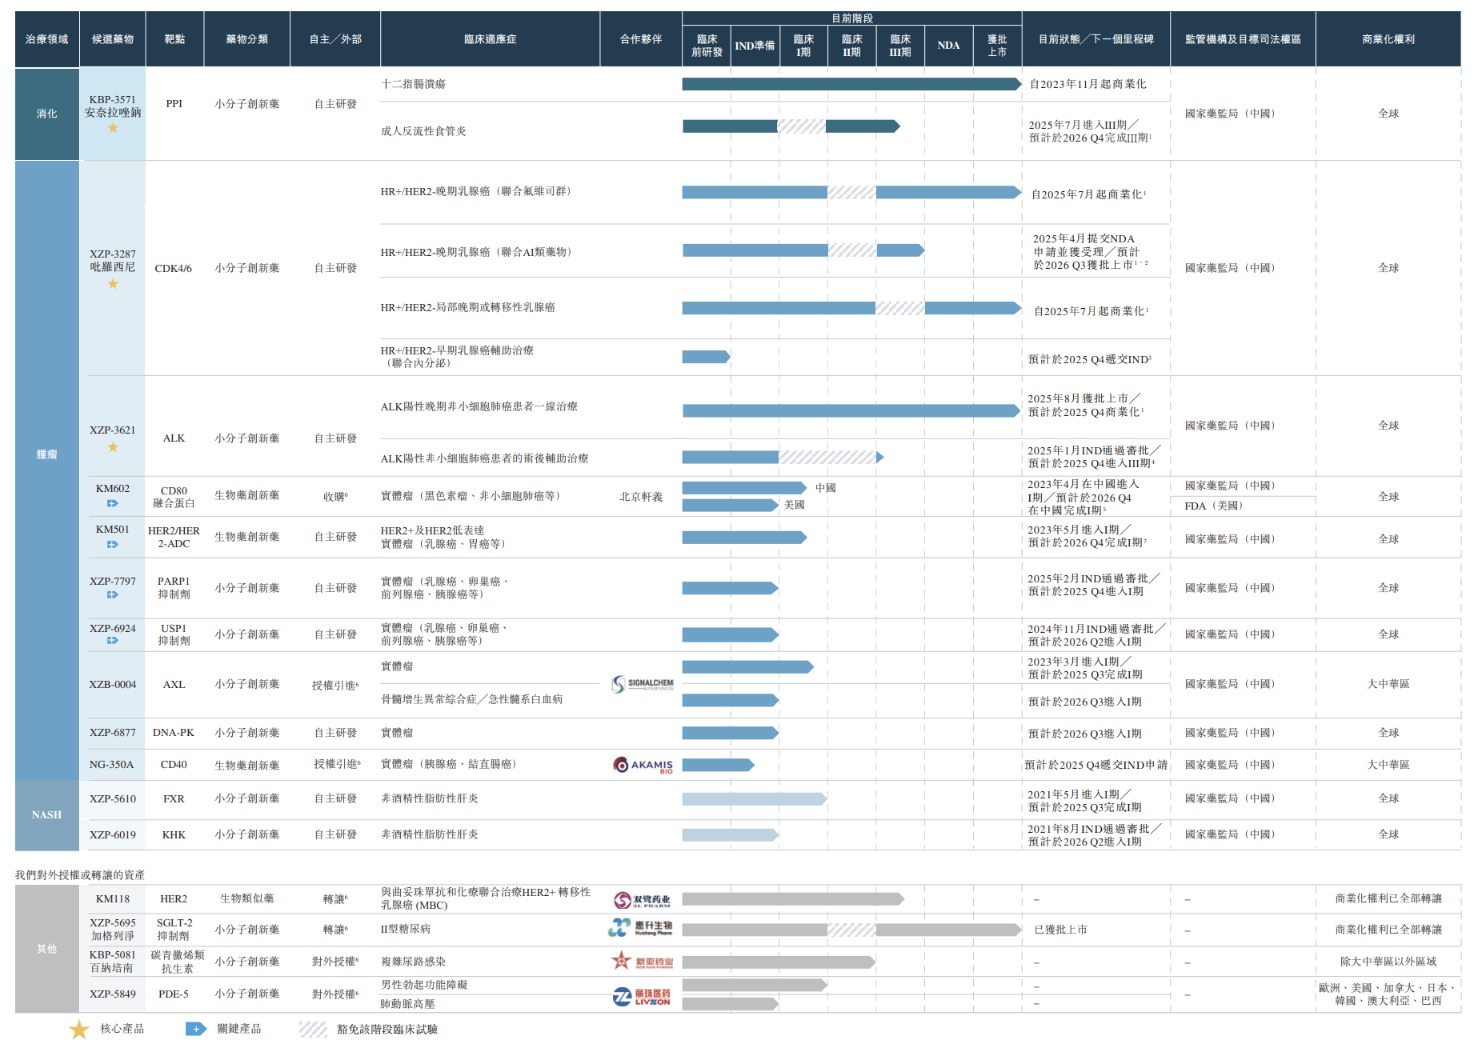Click the legend star icon for 核心產品

(79, 1029)
